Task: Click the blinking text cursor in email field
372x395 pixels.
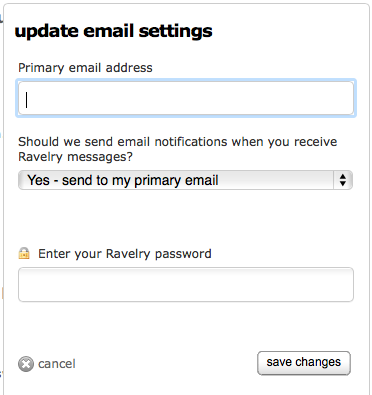Action: [27, 100]
